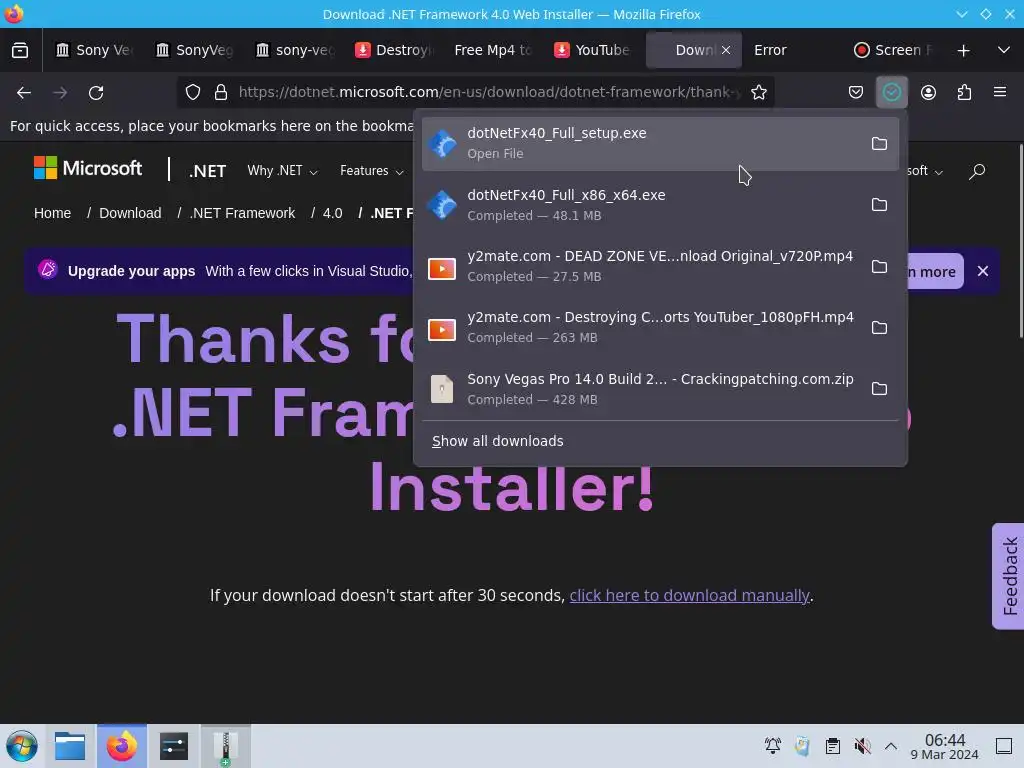Open the archive manager taskbar icon

(x=225, y=746)
